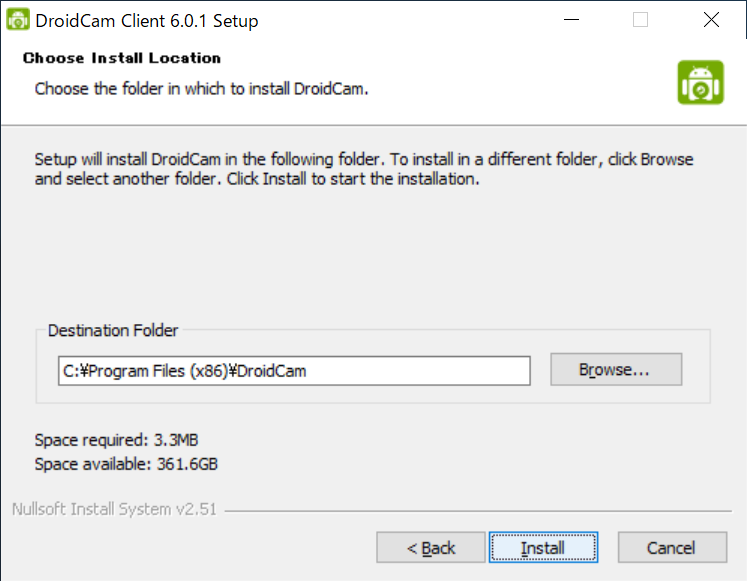
Task: Click the 'Setup will install DroidCam' instruction paragraph
Action: [x=364, y=169]
